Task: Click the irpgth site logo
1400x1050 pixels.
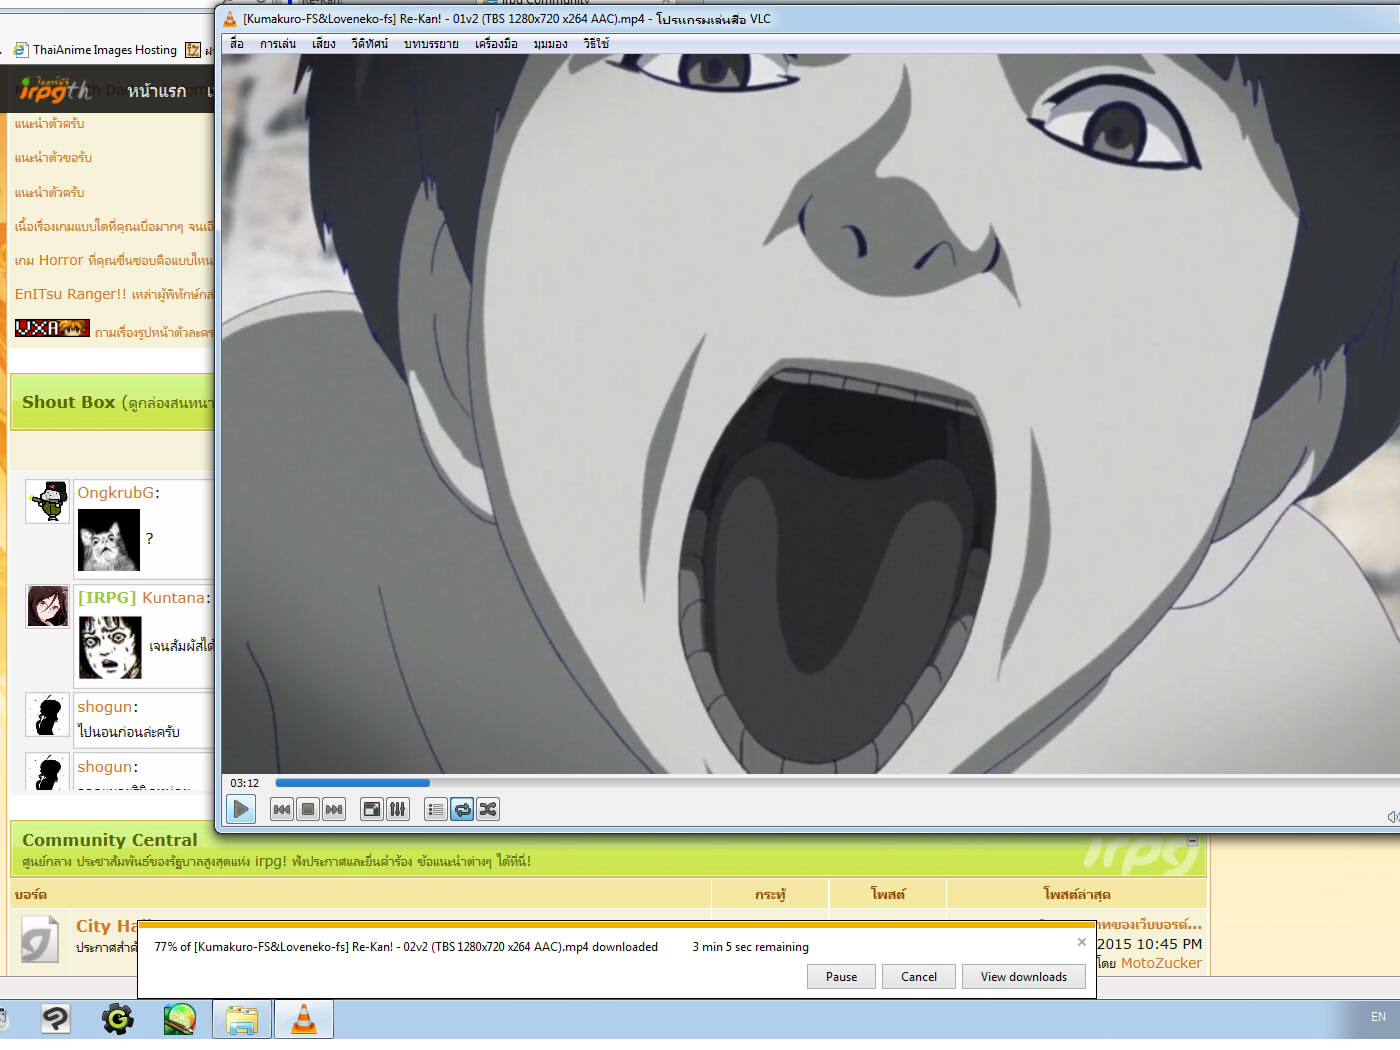Action: point(54,90)
